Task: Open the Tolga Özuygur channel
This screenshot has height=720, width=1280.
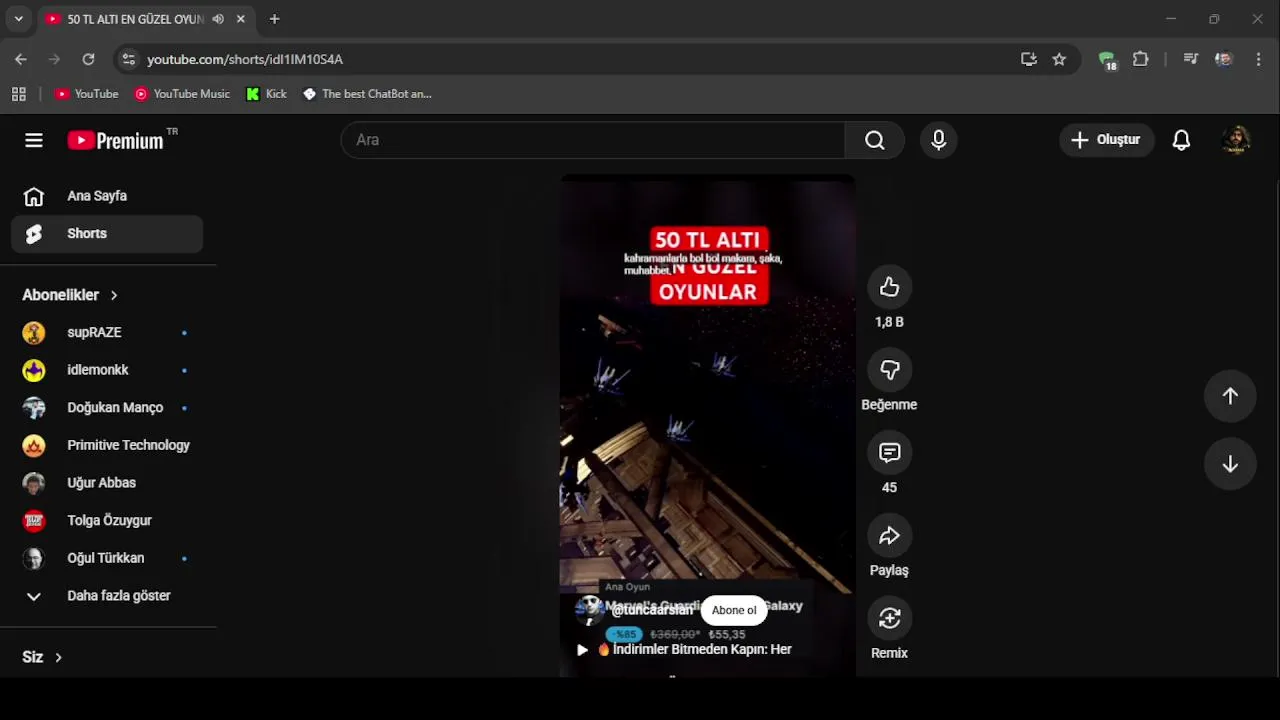Action: [108, 521]
